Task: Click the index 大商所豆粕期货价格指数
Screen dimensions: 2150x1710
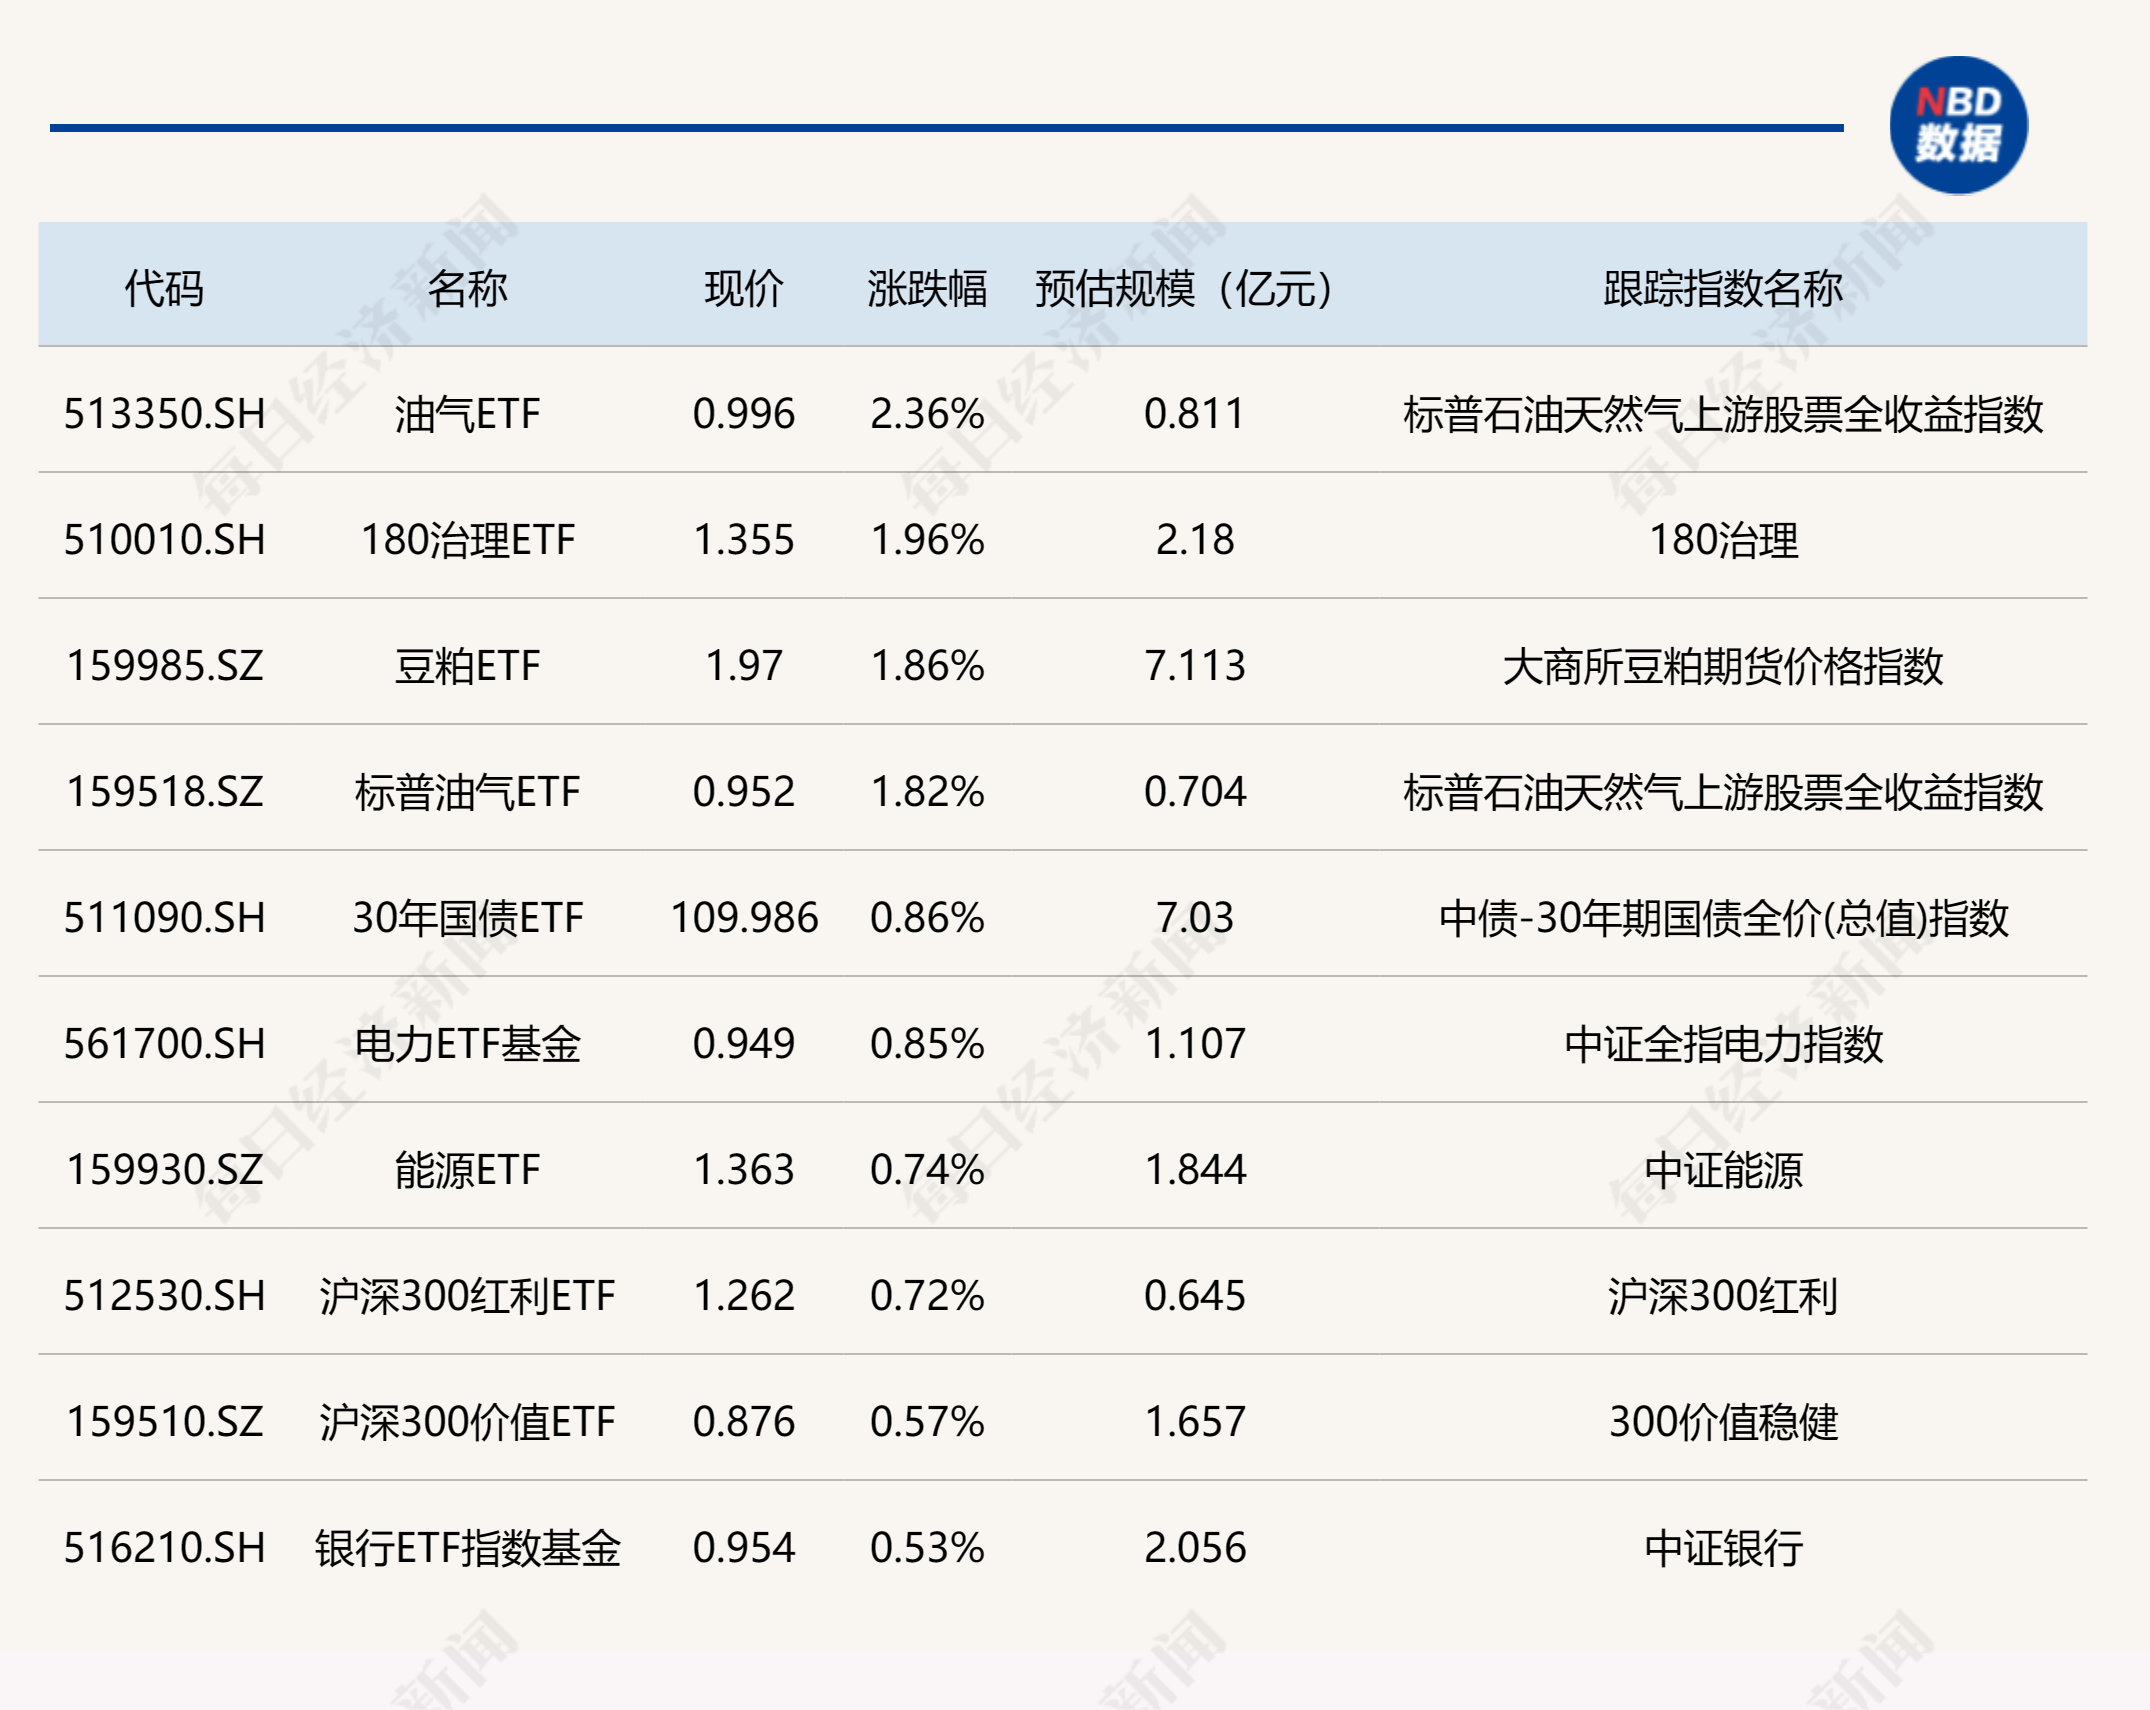Action: coord(1723,666)
